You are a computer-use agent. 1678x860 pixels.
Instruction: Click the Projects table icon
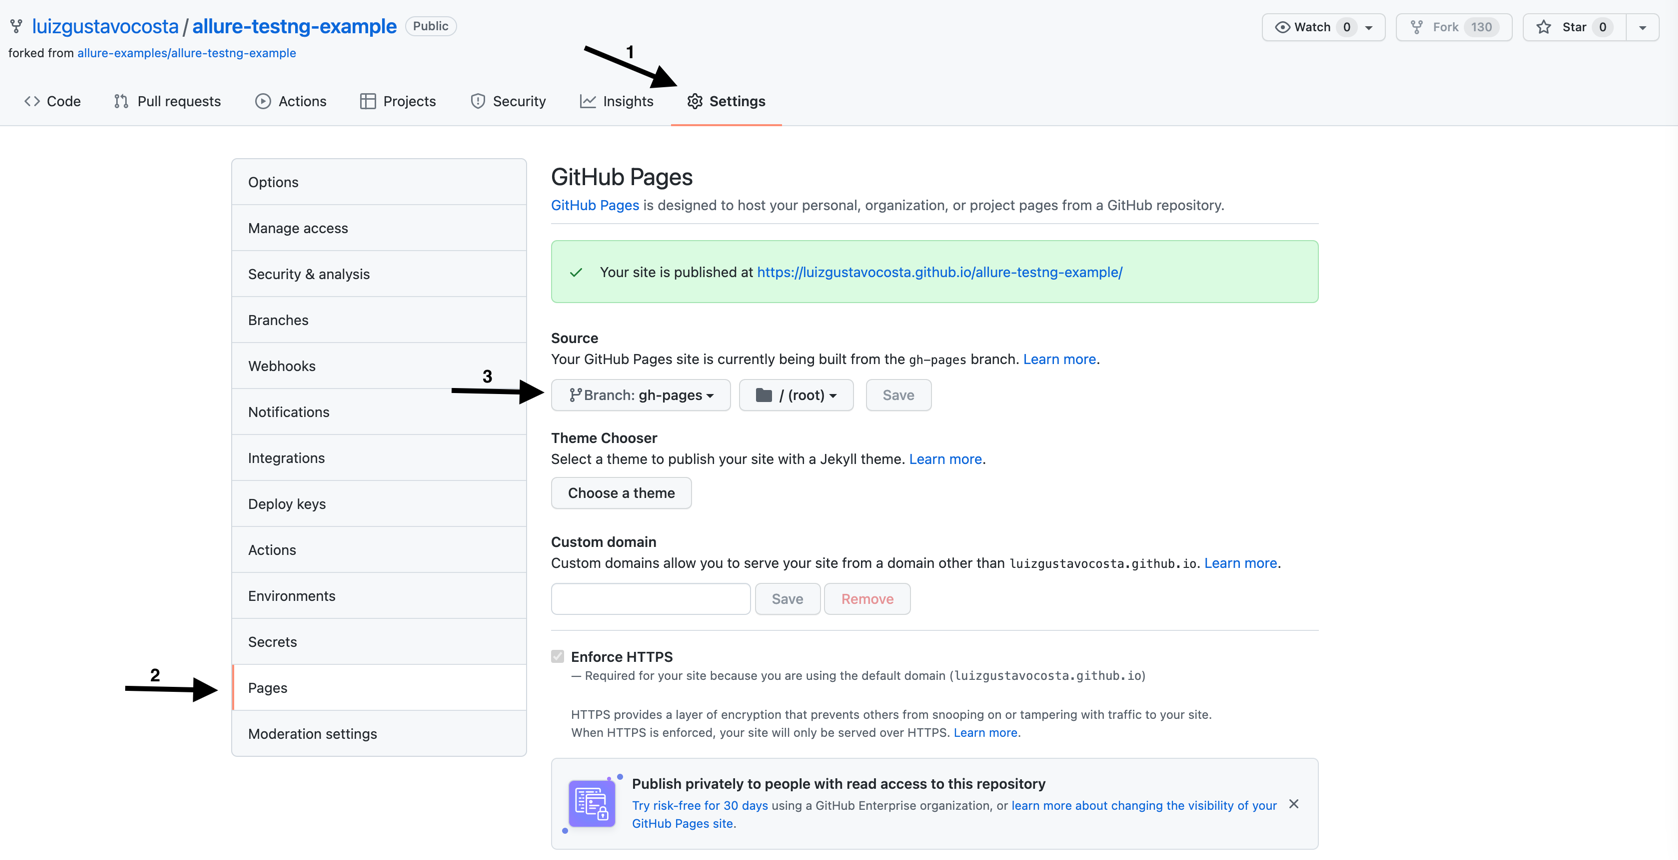368,101
